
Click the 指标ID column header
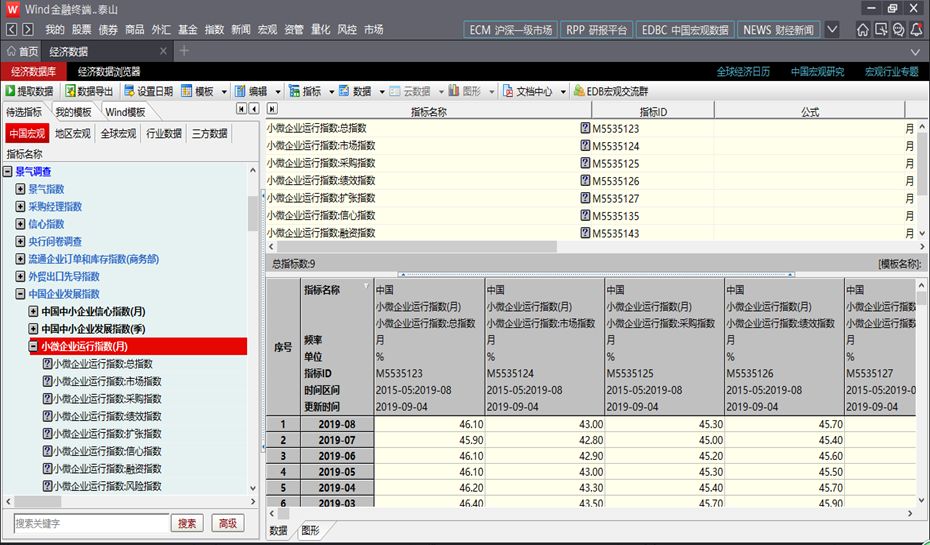pos(653,111)
